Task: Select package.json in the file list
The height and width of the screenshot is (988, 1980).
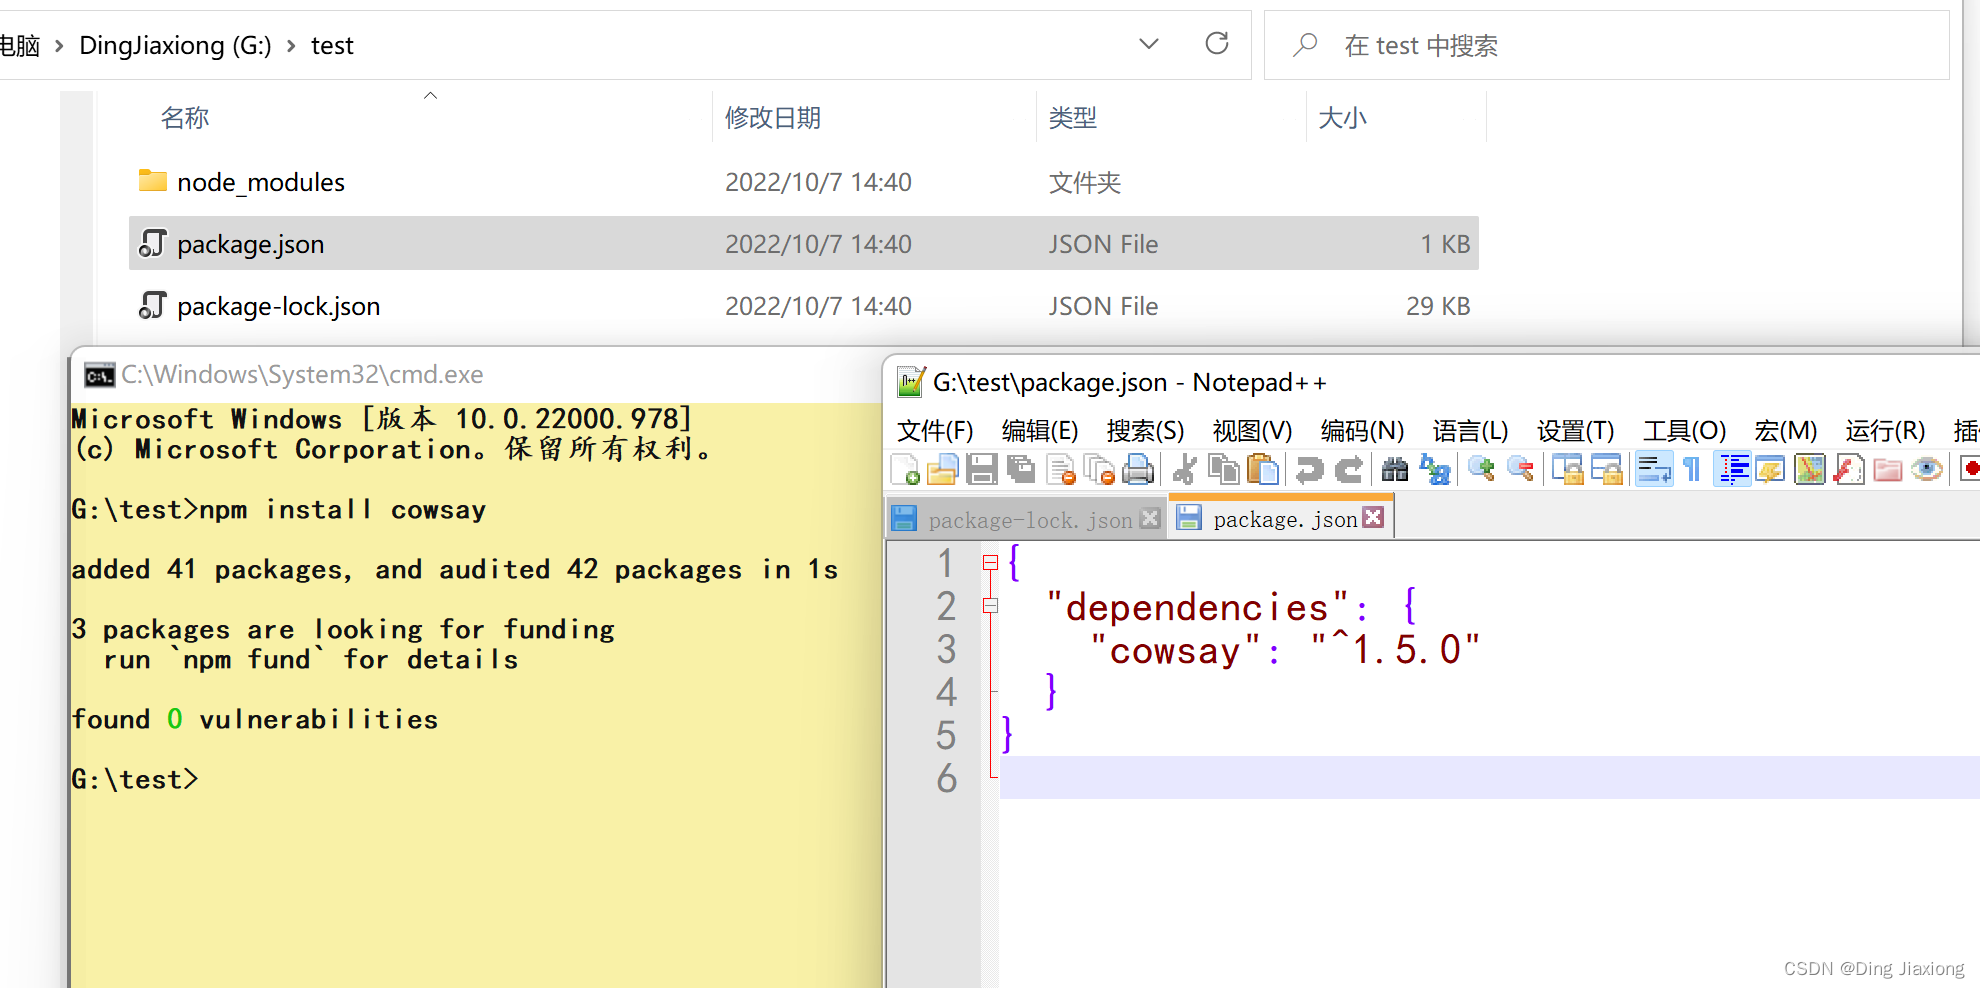Action: click(x=804, y=244)
